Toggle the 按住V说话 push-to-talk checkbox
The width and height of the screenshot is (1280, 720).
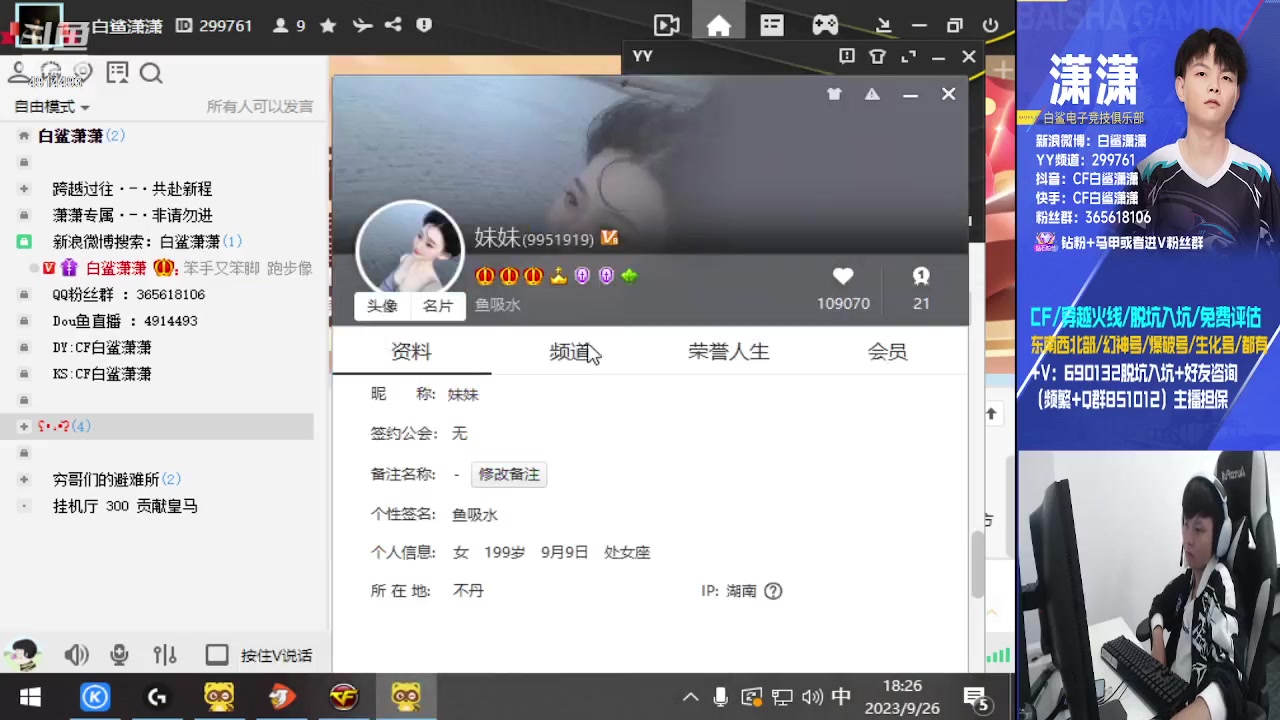point(217,655)
